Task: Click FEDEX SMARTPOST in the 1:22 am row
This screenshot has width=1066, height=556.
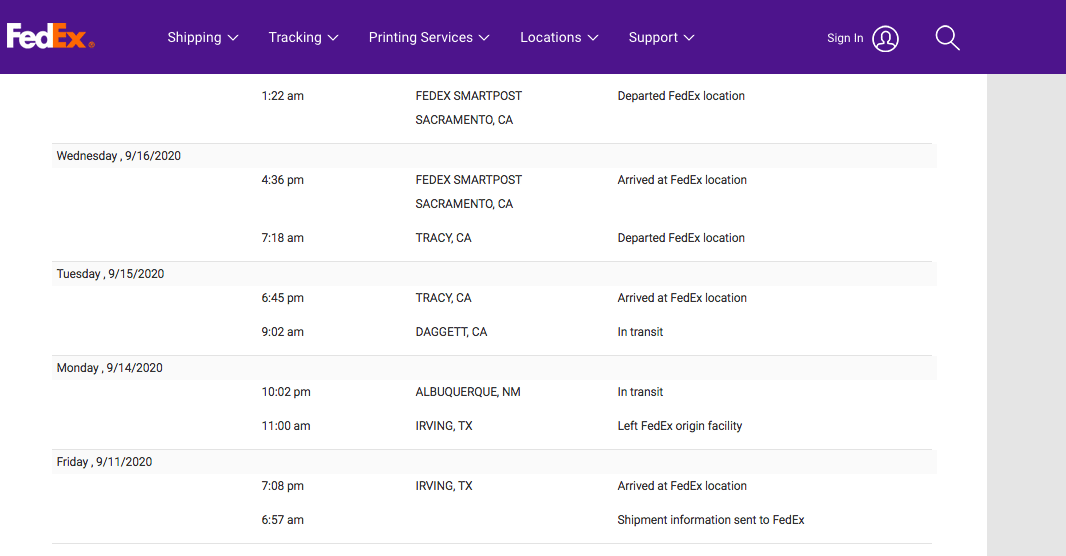Action: (x=469, y=96)
